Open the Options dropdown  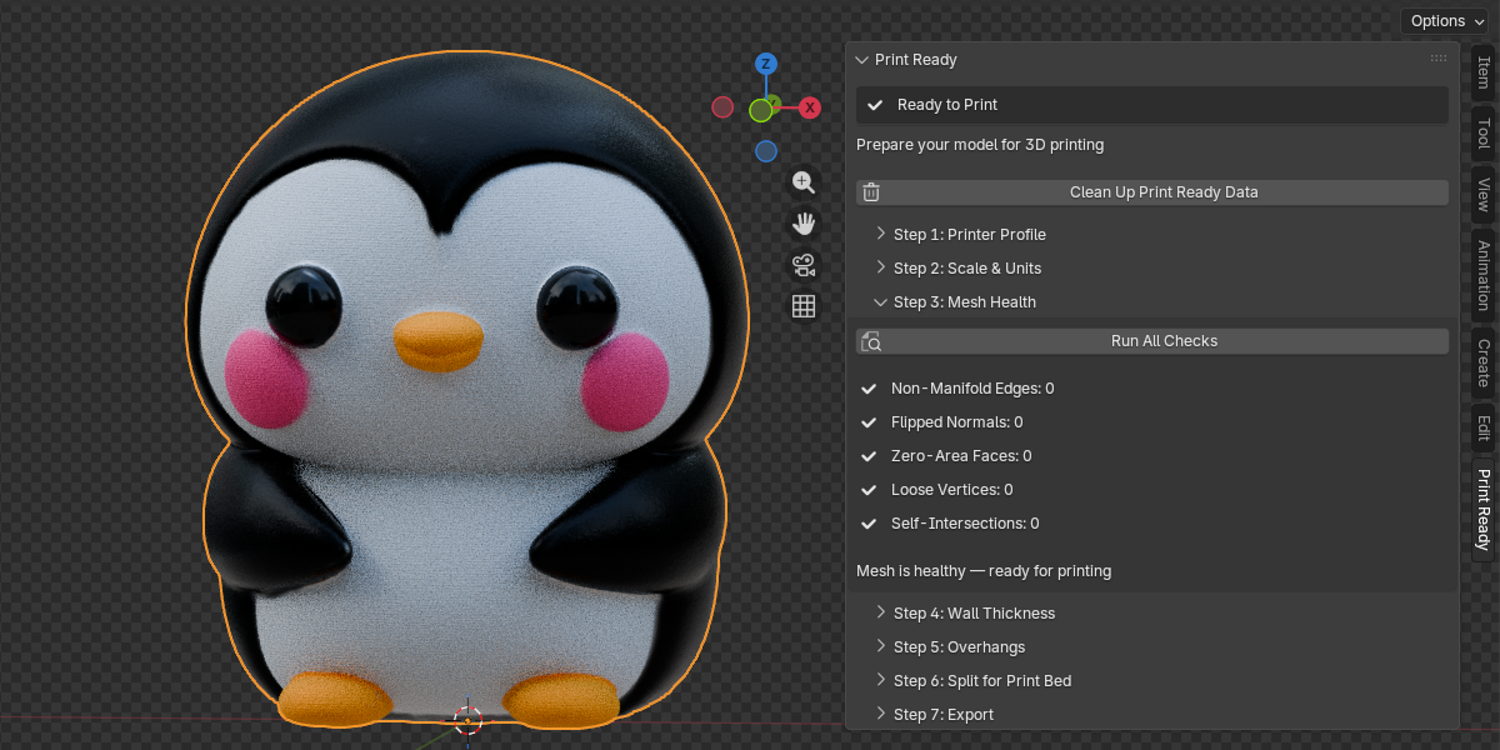coord(1444,21)
